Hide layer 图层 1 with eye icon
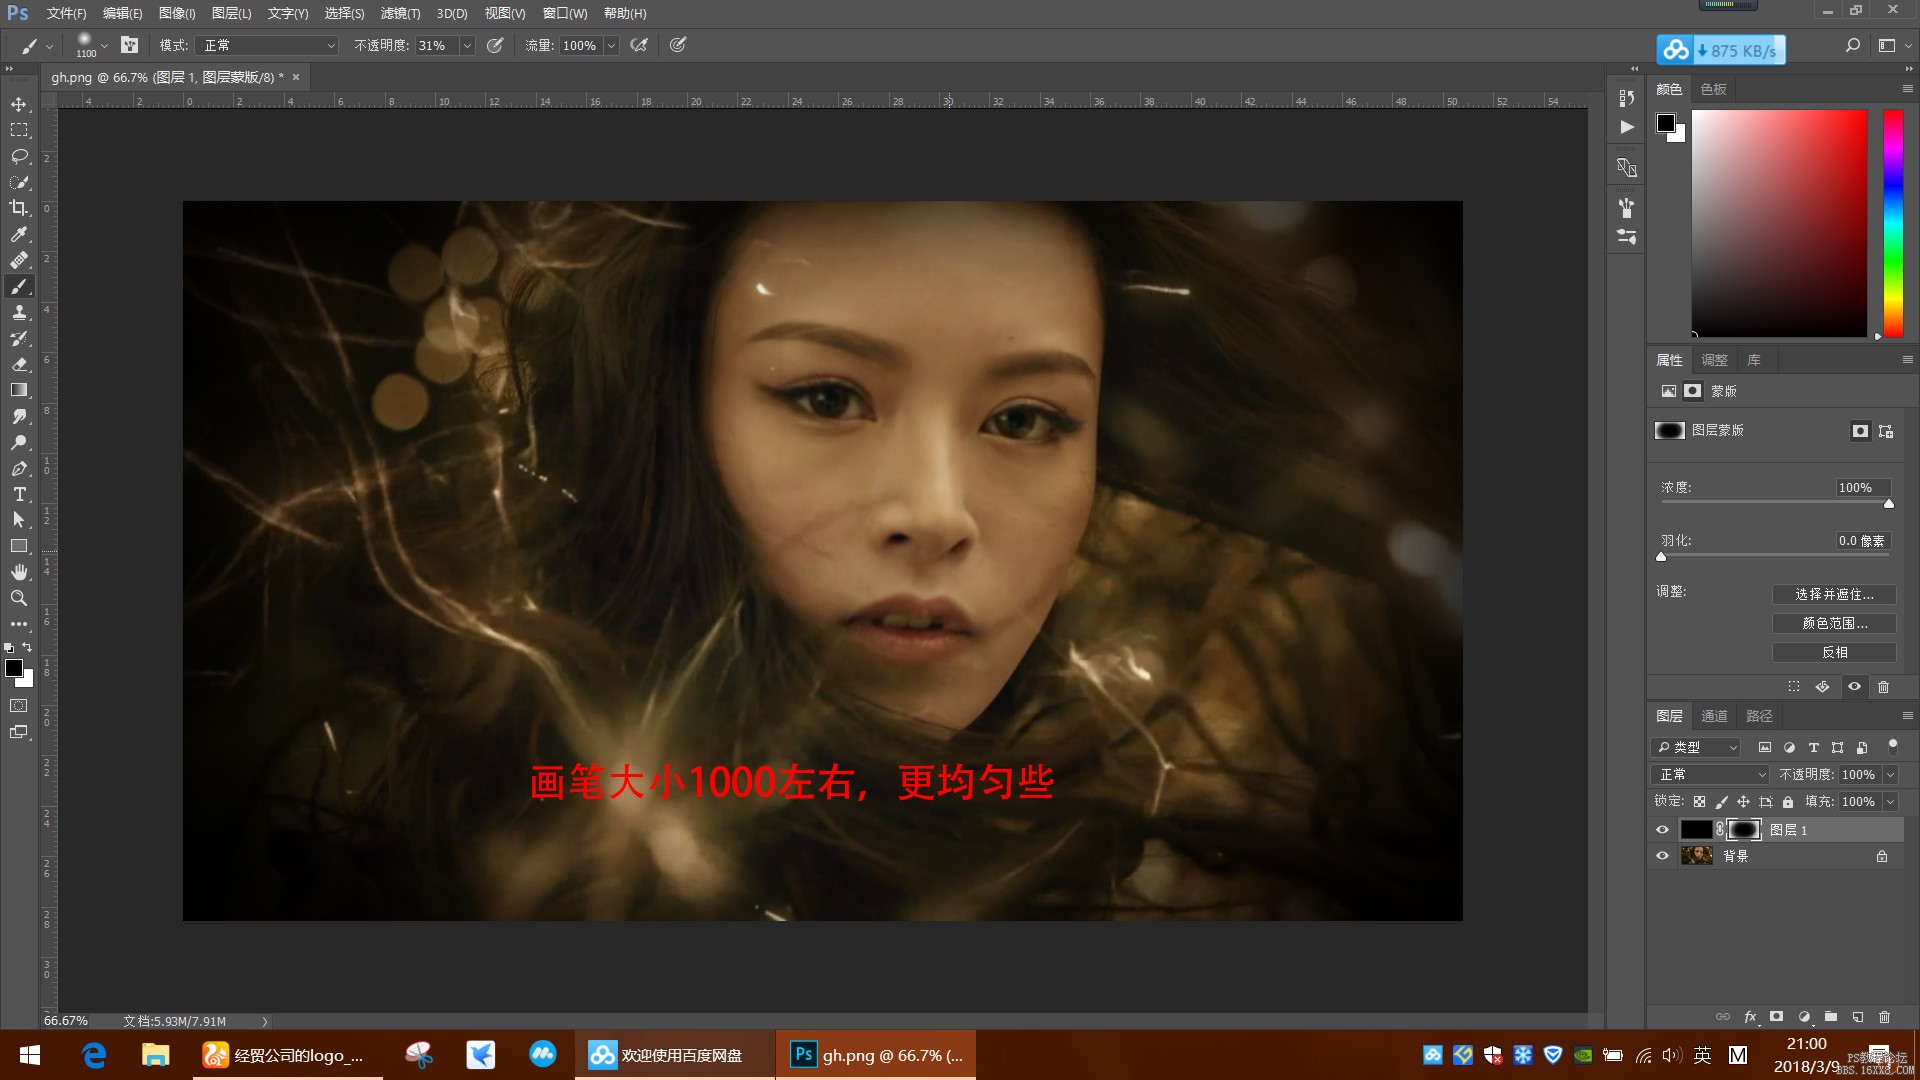The image size is (1920, 1080). [1662, 830]
